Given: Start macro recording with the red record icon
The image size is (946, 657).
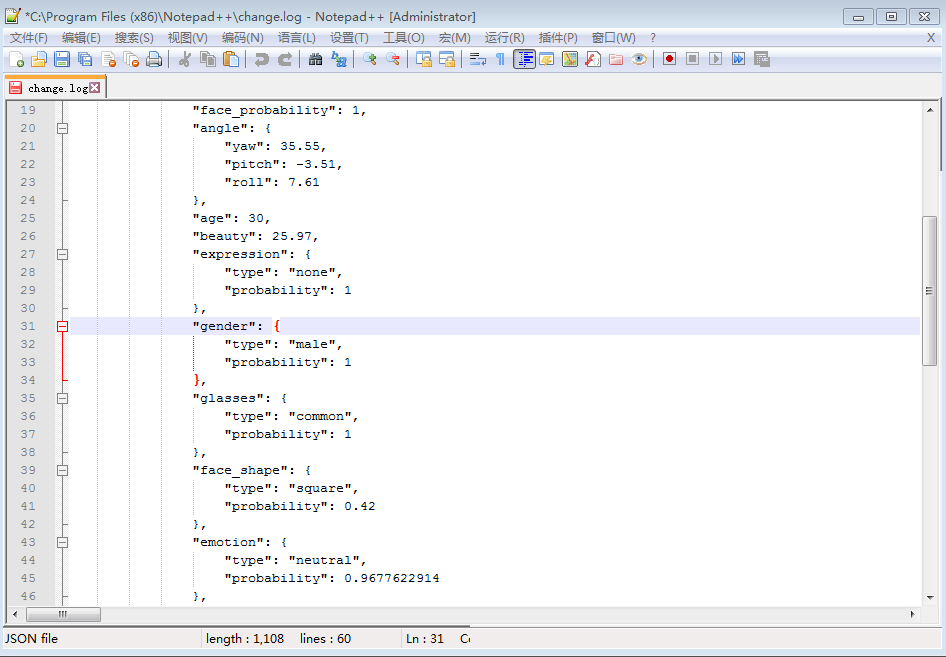Looking at the screenshot, I should [x=669, y=59].
